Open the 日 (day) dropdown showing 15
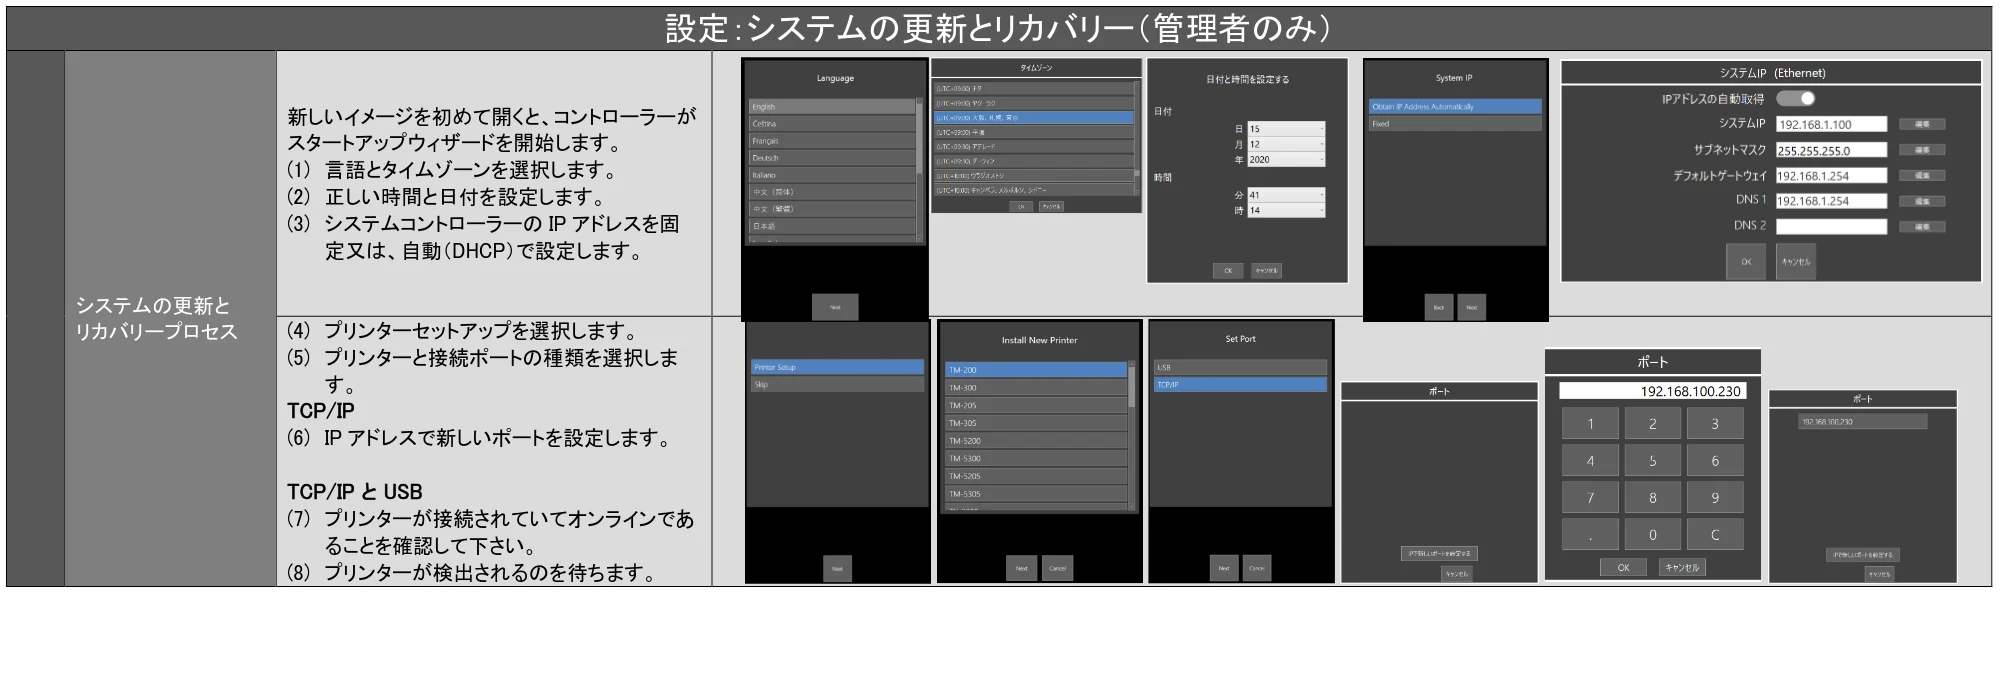Image resolution: width=2000 pixels, height=677 pixels. pos(1286,129)
